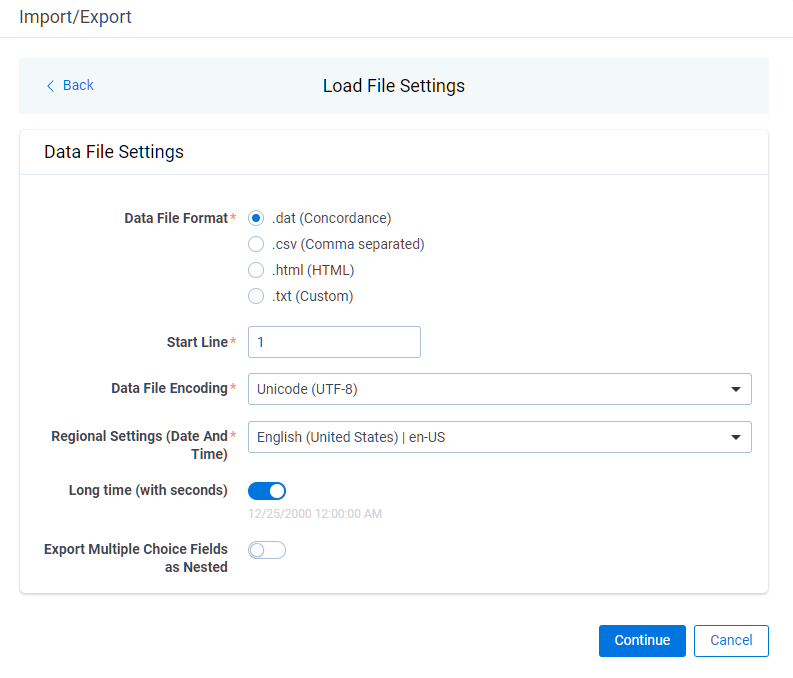Enable Export Multiple Choice Fields as Nested
The width and height of the screenshot is (793, 678).
tap(267, 550)
